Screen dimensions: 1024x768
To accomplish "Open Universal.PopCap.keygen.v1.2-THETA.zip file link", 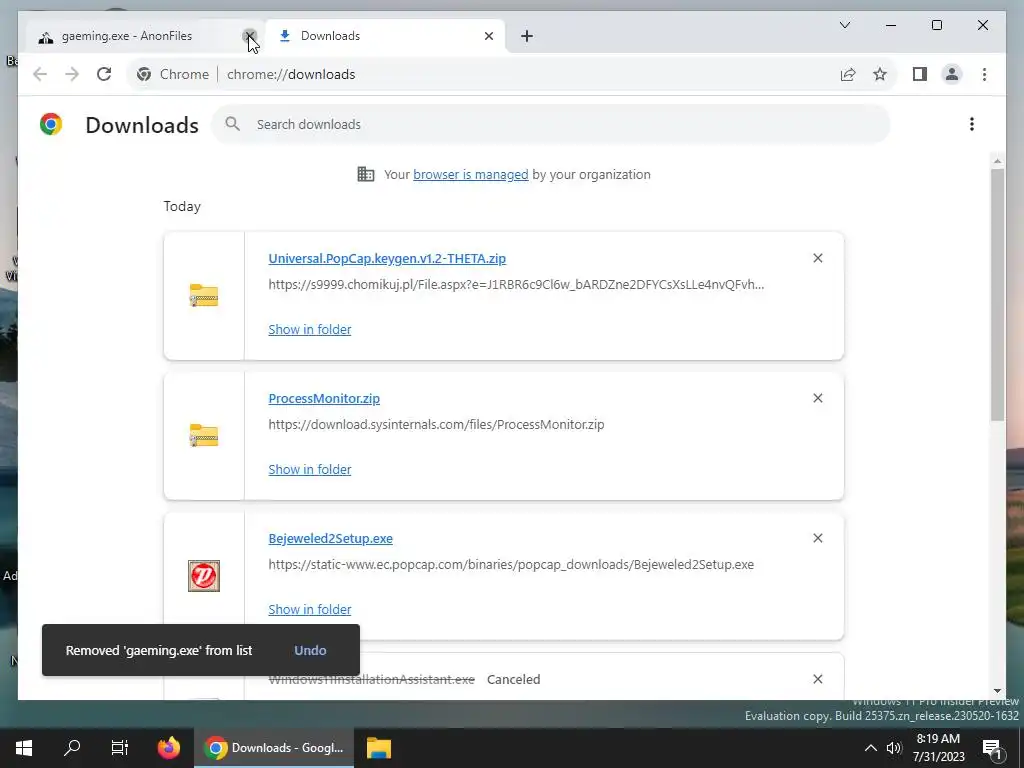I will pos(387,258).
